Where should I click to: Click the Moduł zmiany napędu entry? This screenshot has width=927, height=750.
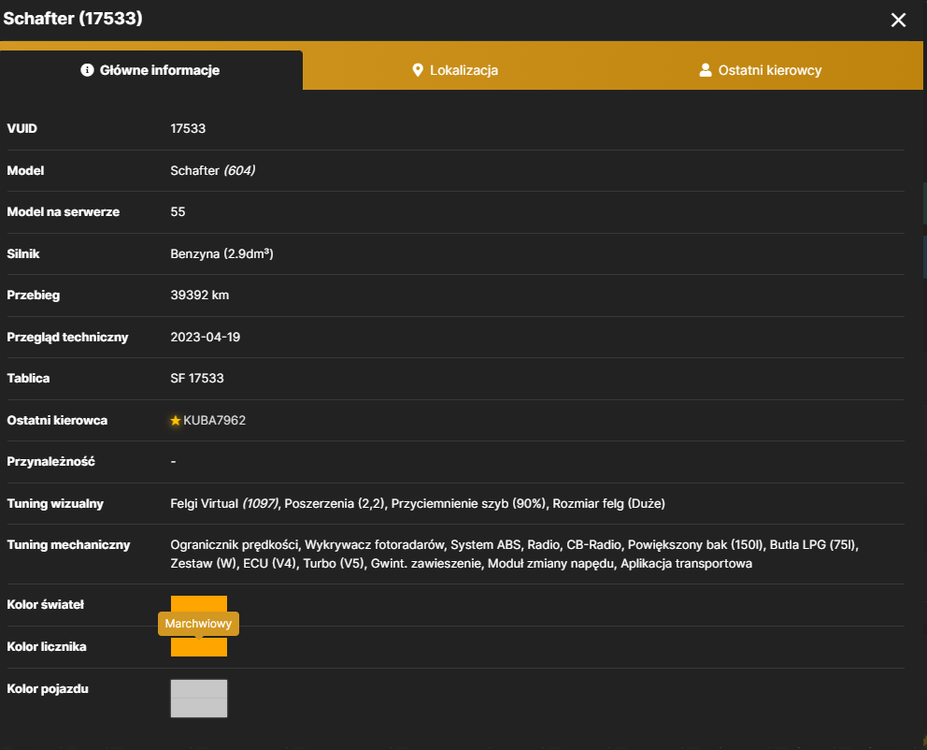pyautogui.click(x=550, y=564)
